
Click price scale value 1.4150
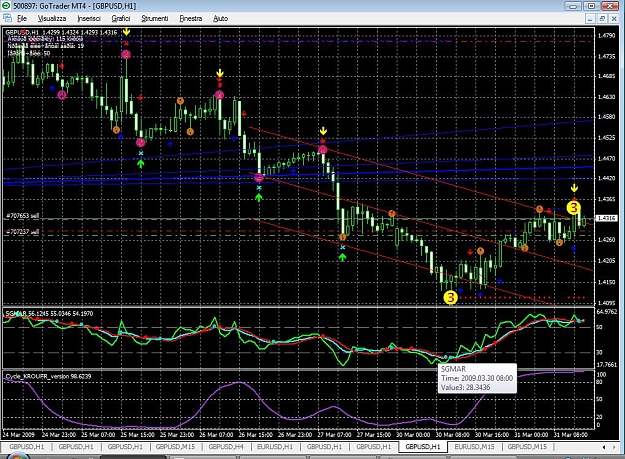pyautogui.click(x=607, y=282)
